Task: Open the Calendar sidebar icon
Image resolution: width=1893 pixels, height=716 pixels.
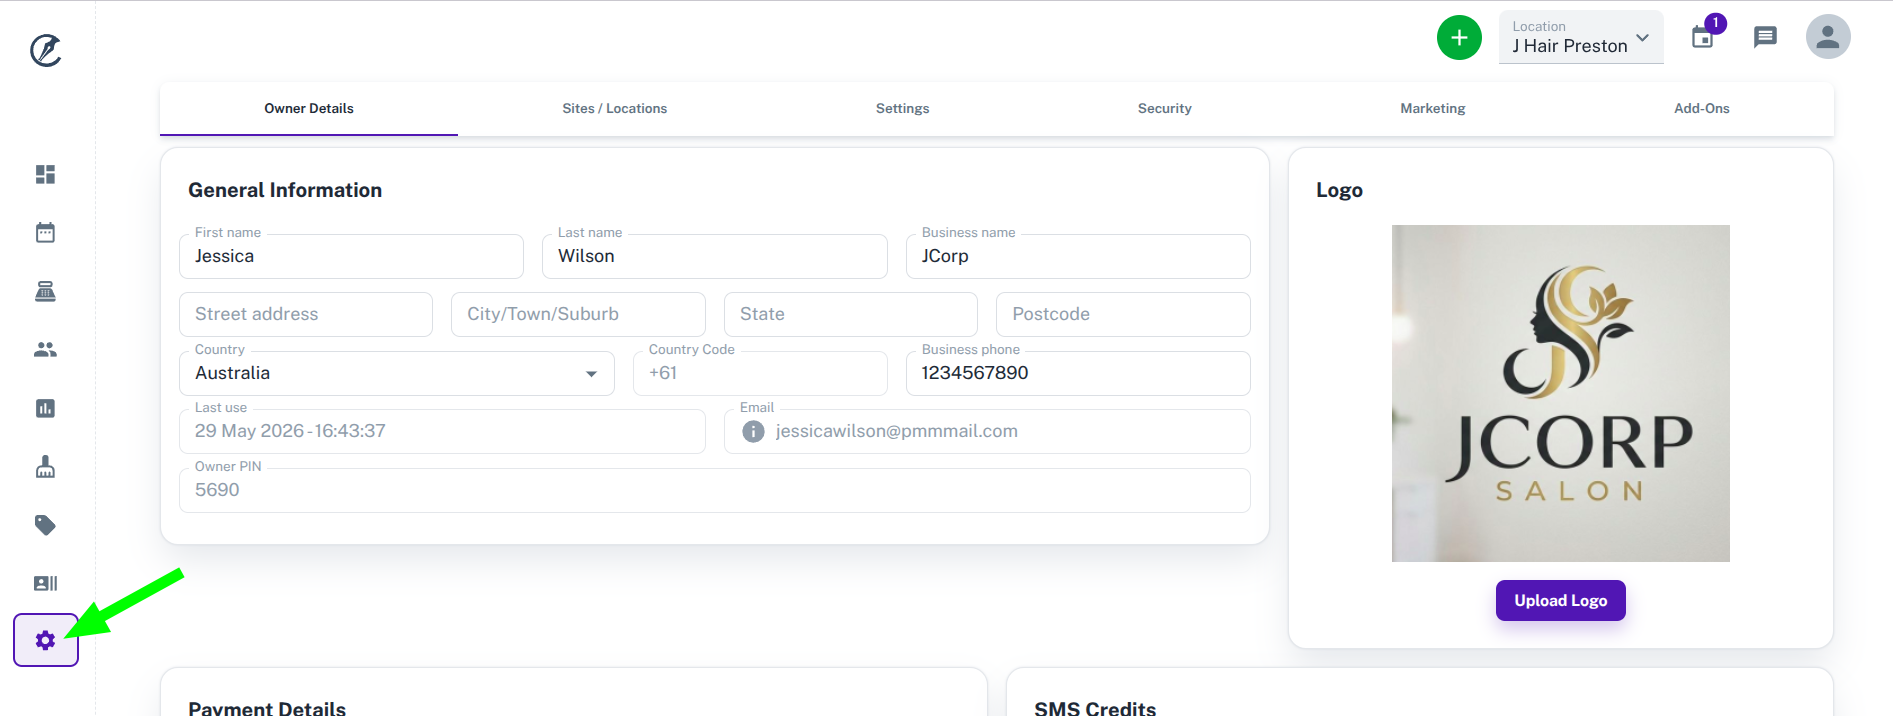Action: [46, 233]
